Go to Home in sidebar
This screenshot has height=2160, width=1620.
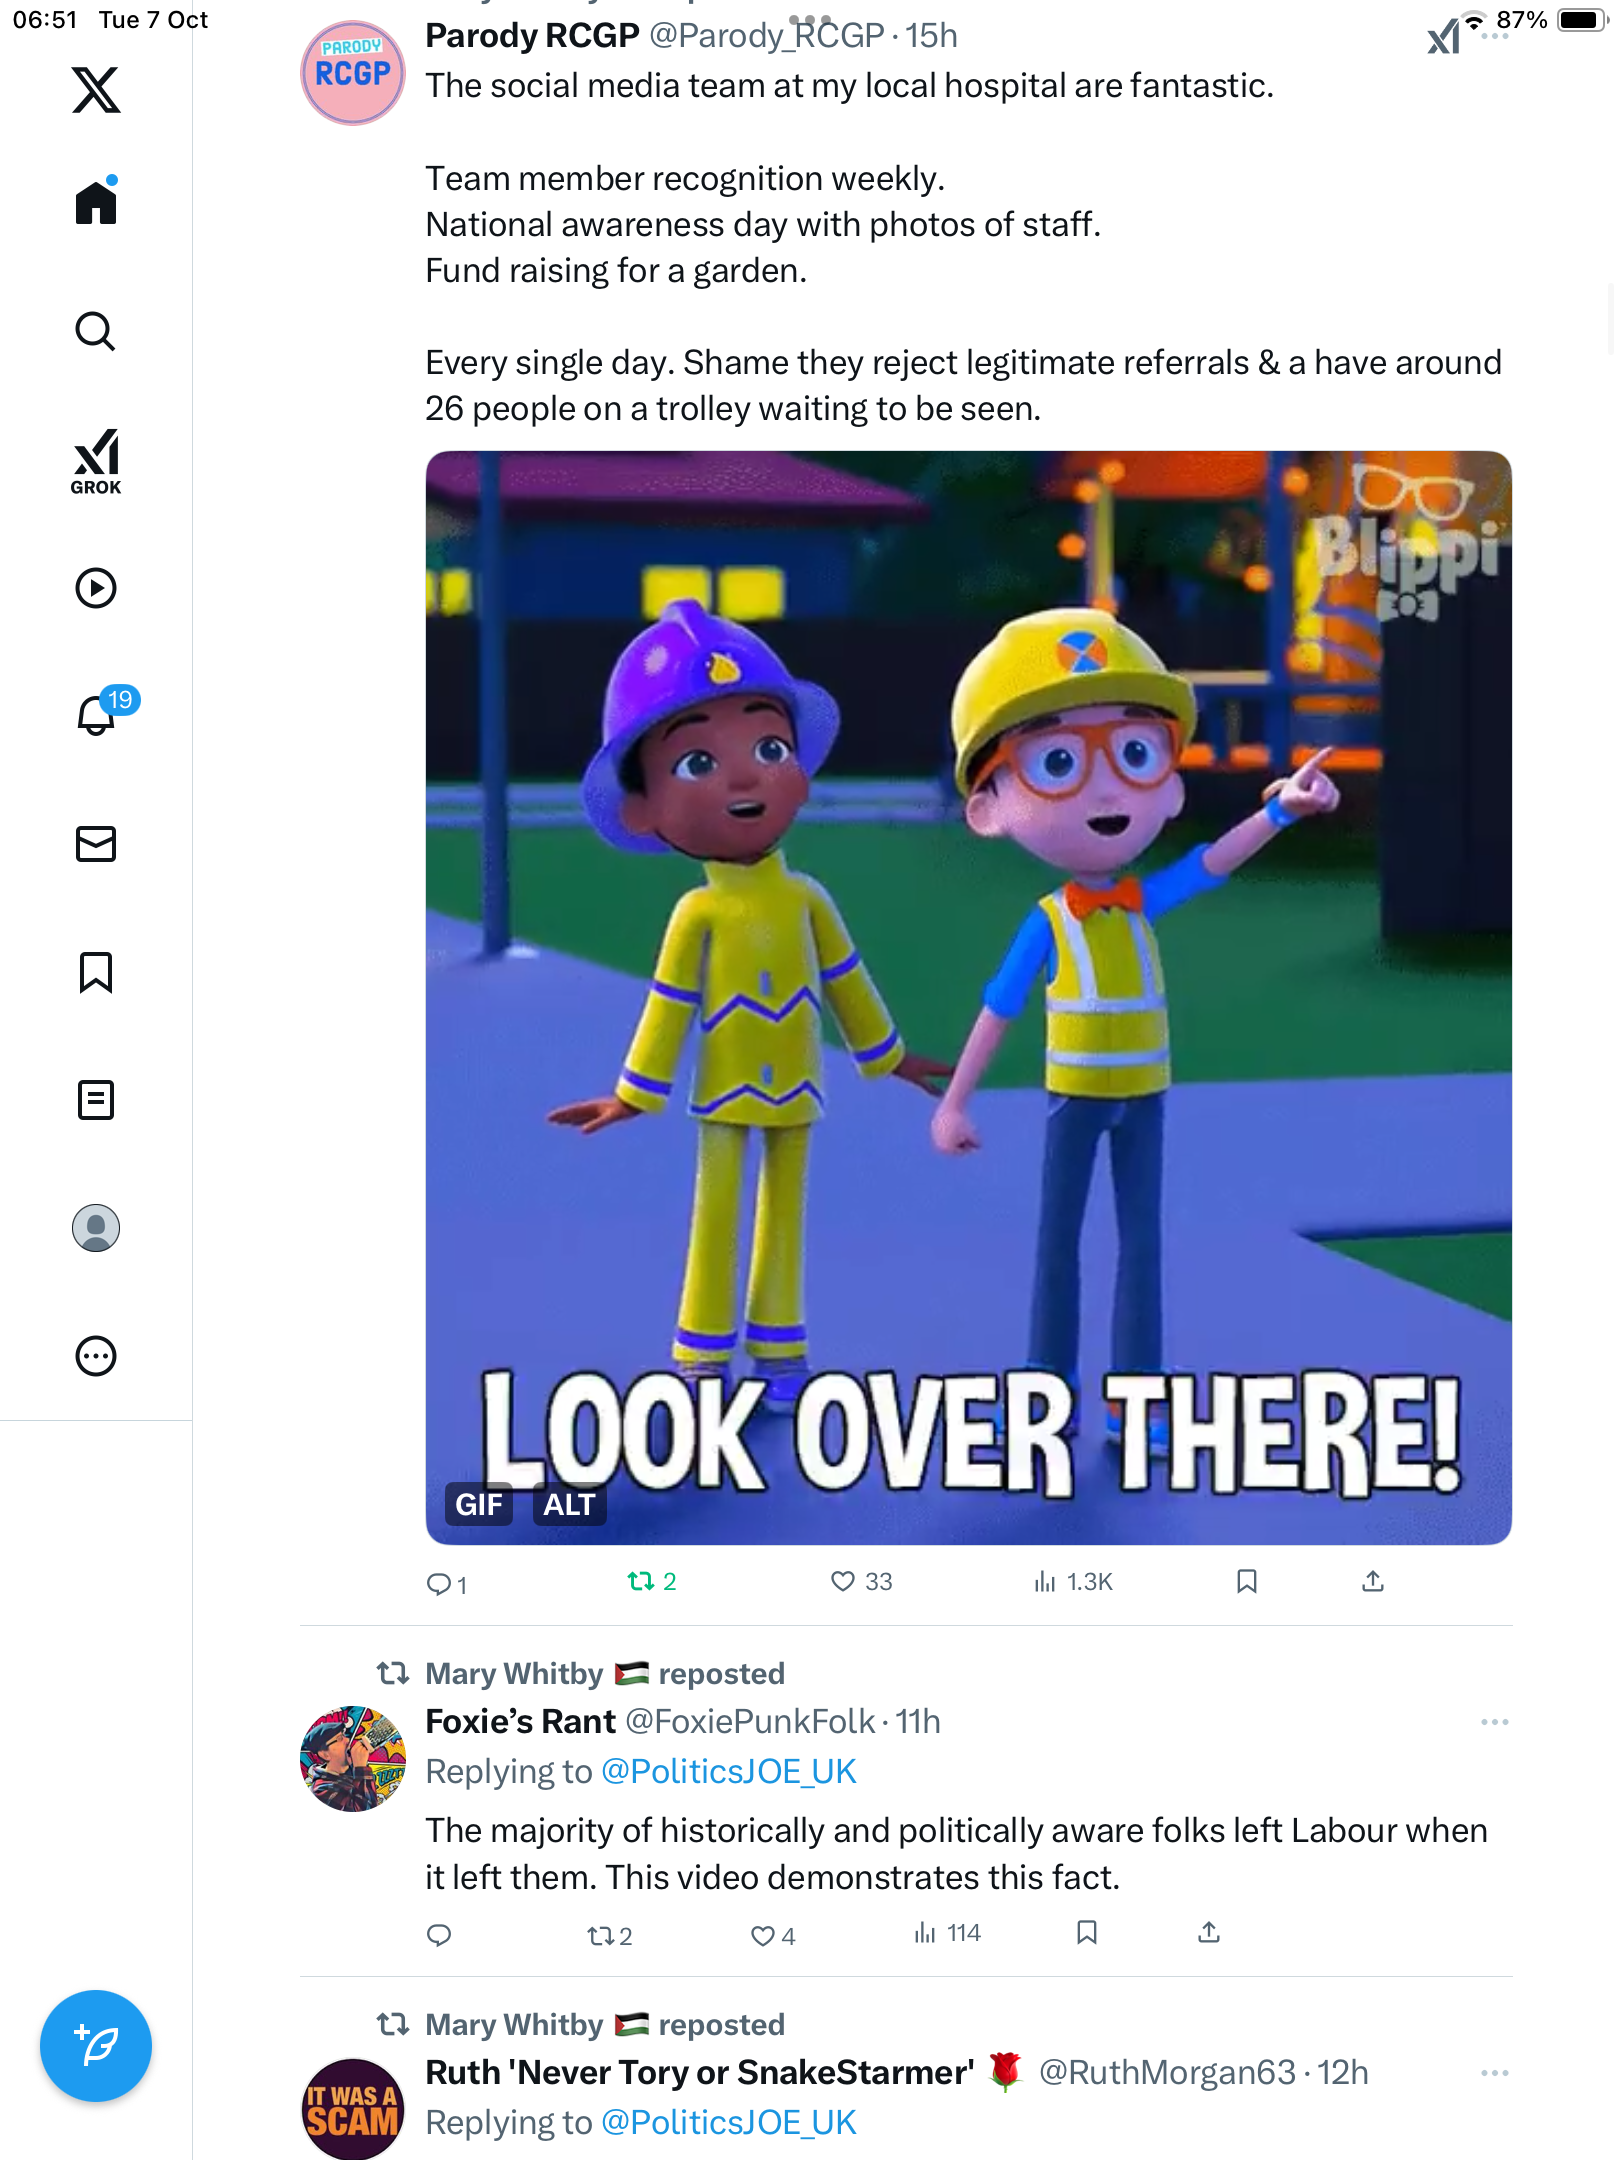click(x=96, y=203)
